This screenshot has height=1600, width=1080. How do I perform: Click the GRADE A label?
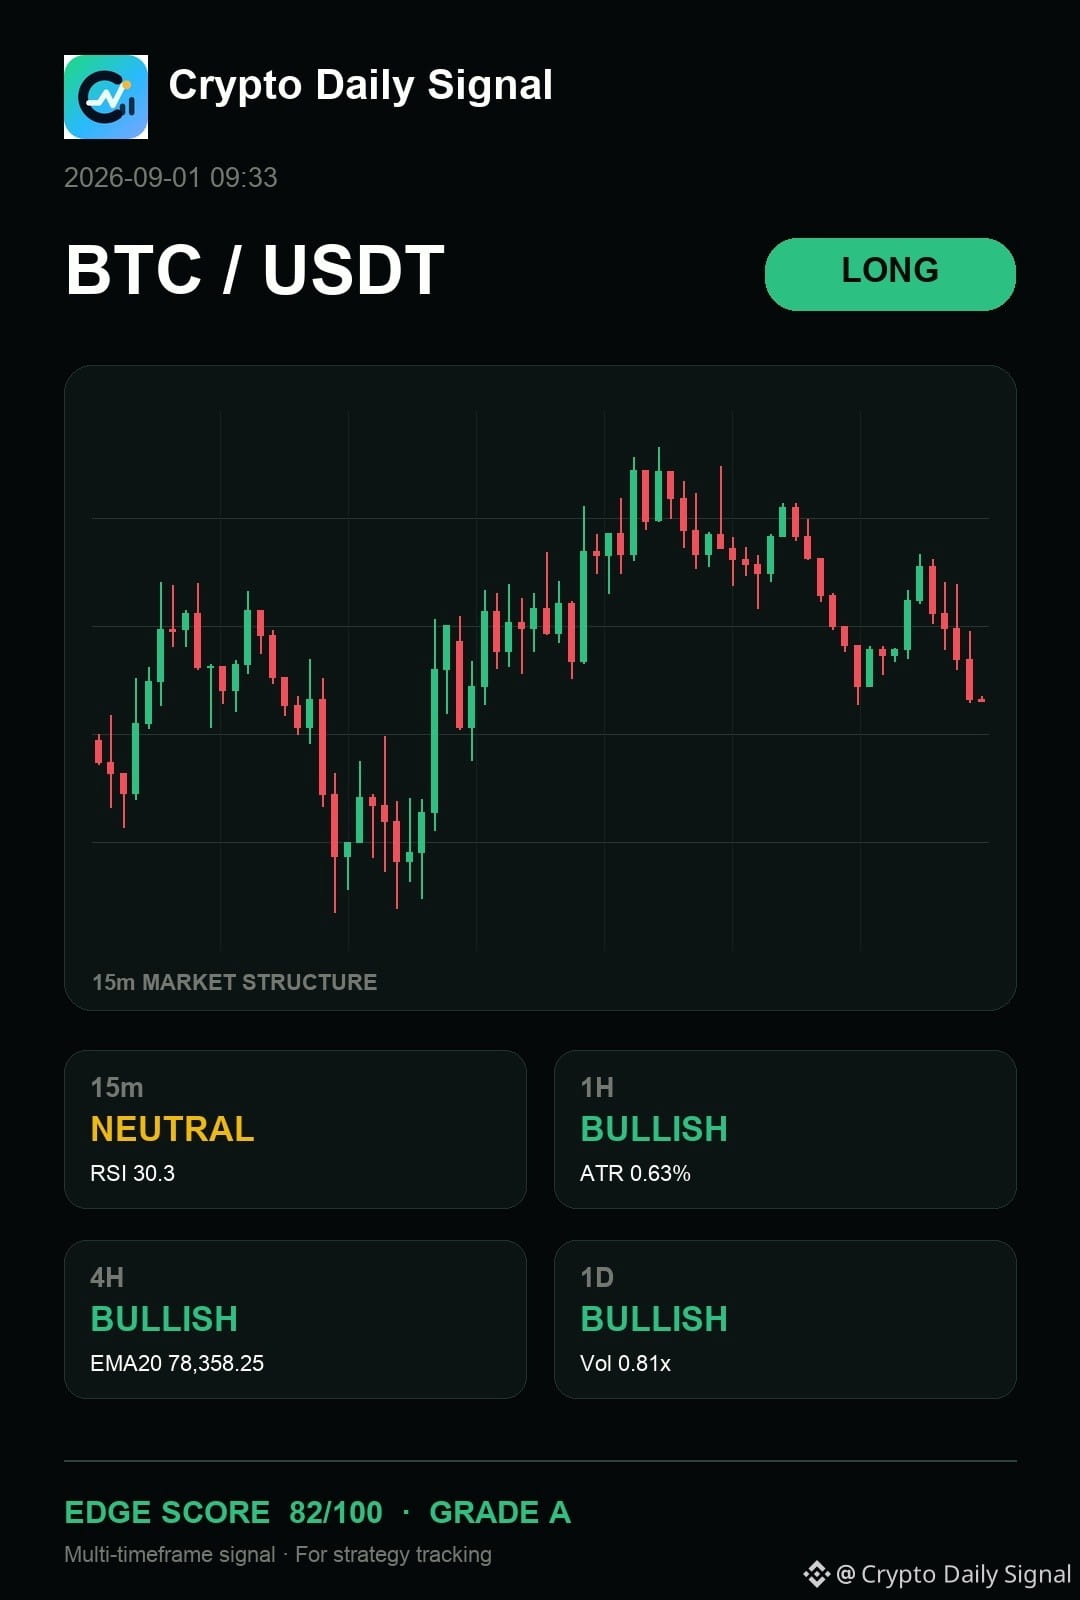click(x=500, y=1512)
